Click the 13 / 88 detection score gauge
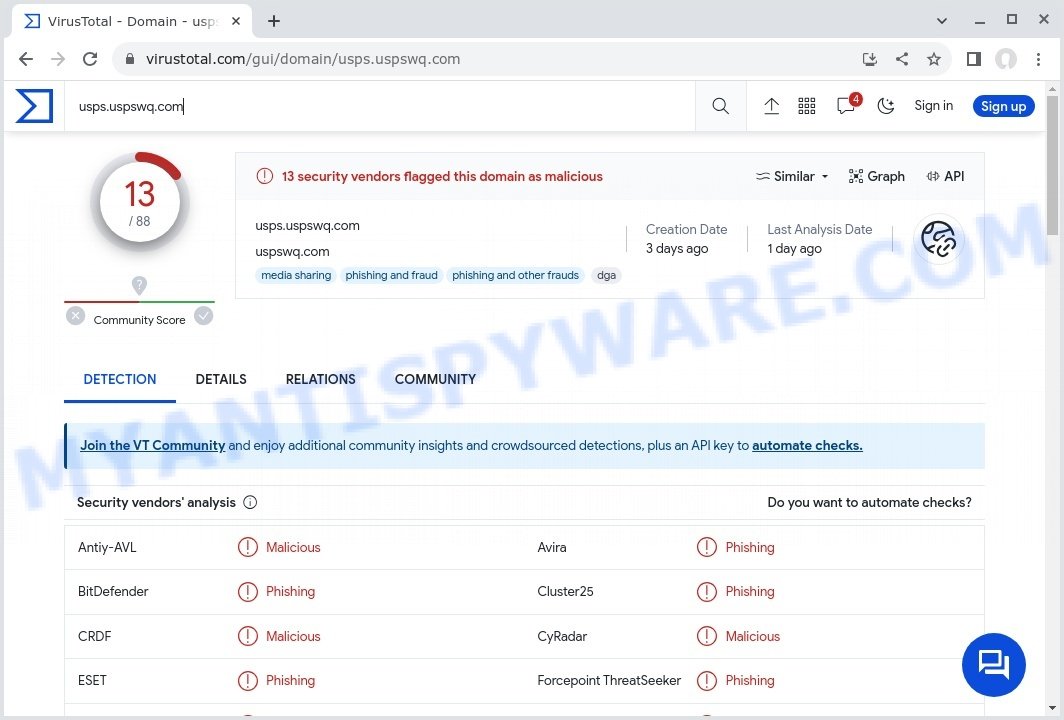The image size is (1064, 720). coord(139,202)
